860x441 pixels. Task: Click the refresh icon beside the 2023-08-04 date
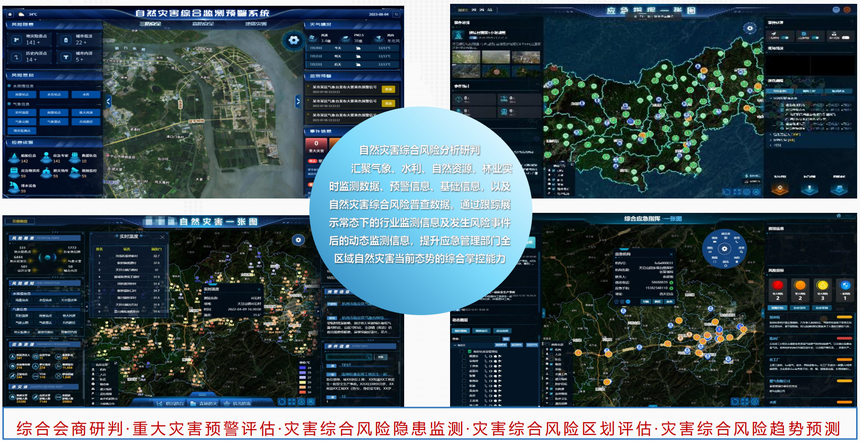tap(397, 14)
